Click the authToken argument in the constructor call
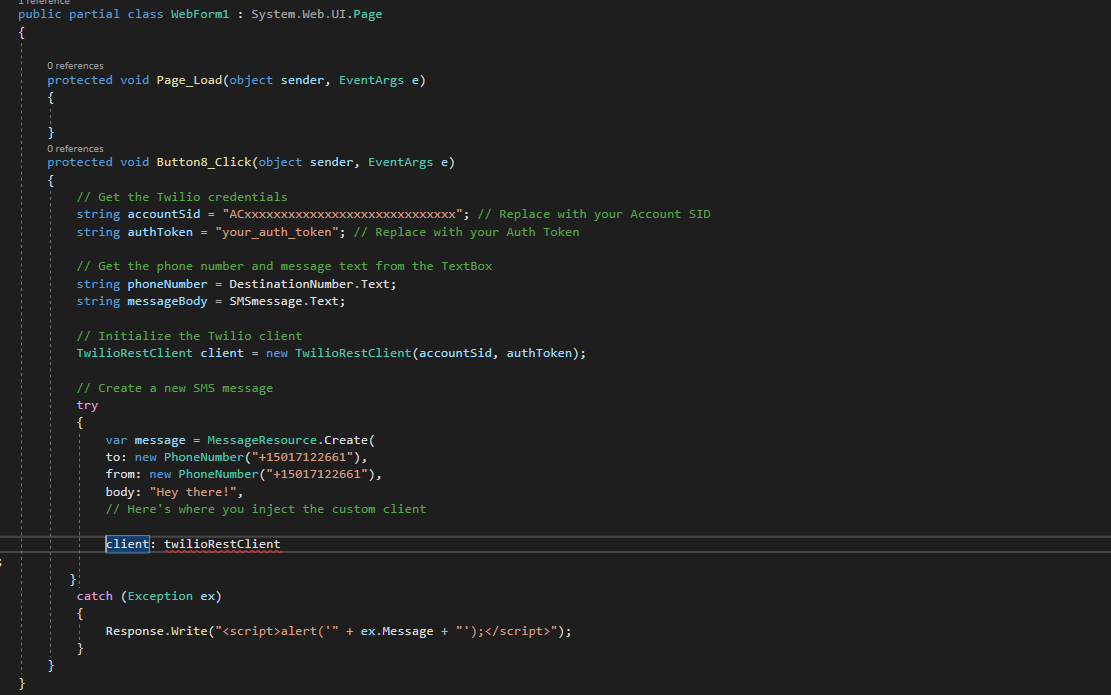Screen dimensions: 1111x695 pyautogui.click(x=538, y=353)
